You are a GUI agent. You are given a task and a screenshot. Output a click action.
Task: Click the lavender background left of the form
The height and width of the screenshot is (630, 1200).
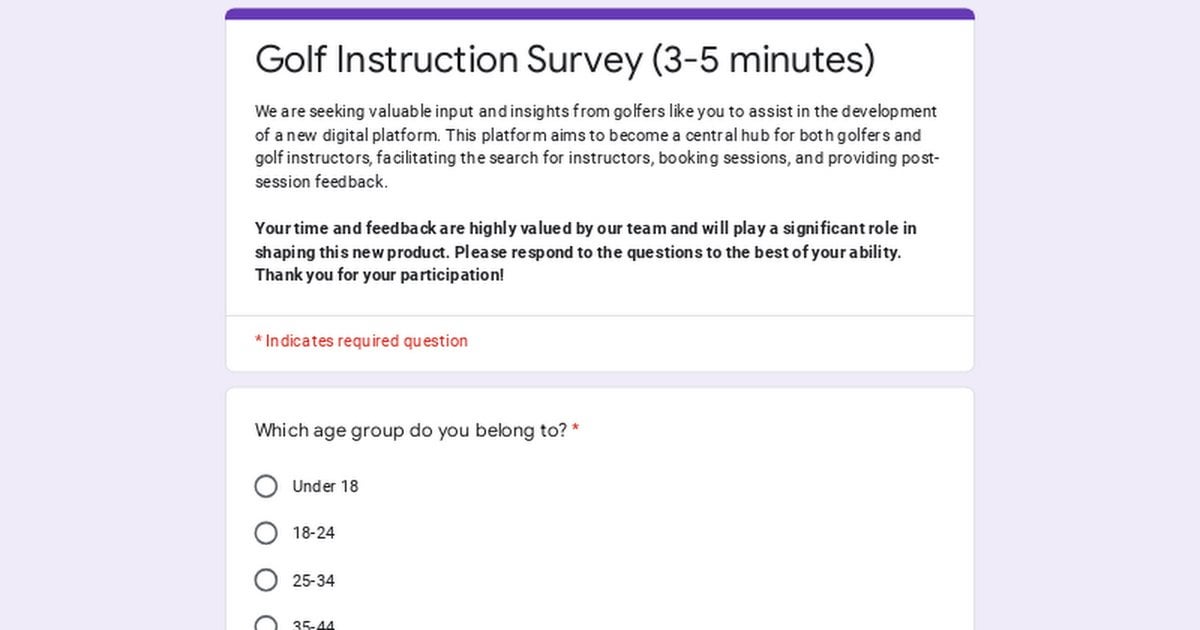112,315
